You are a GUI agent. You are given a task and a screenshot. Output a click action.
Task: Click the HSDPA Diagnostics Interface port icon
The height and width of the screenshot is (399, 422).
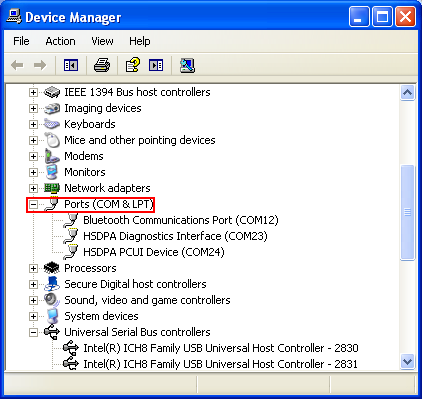[71, 236]
